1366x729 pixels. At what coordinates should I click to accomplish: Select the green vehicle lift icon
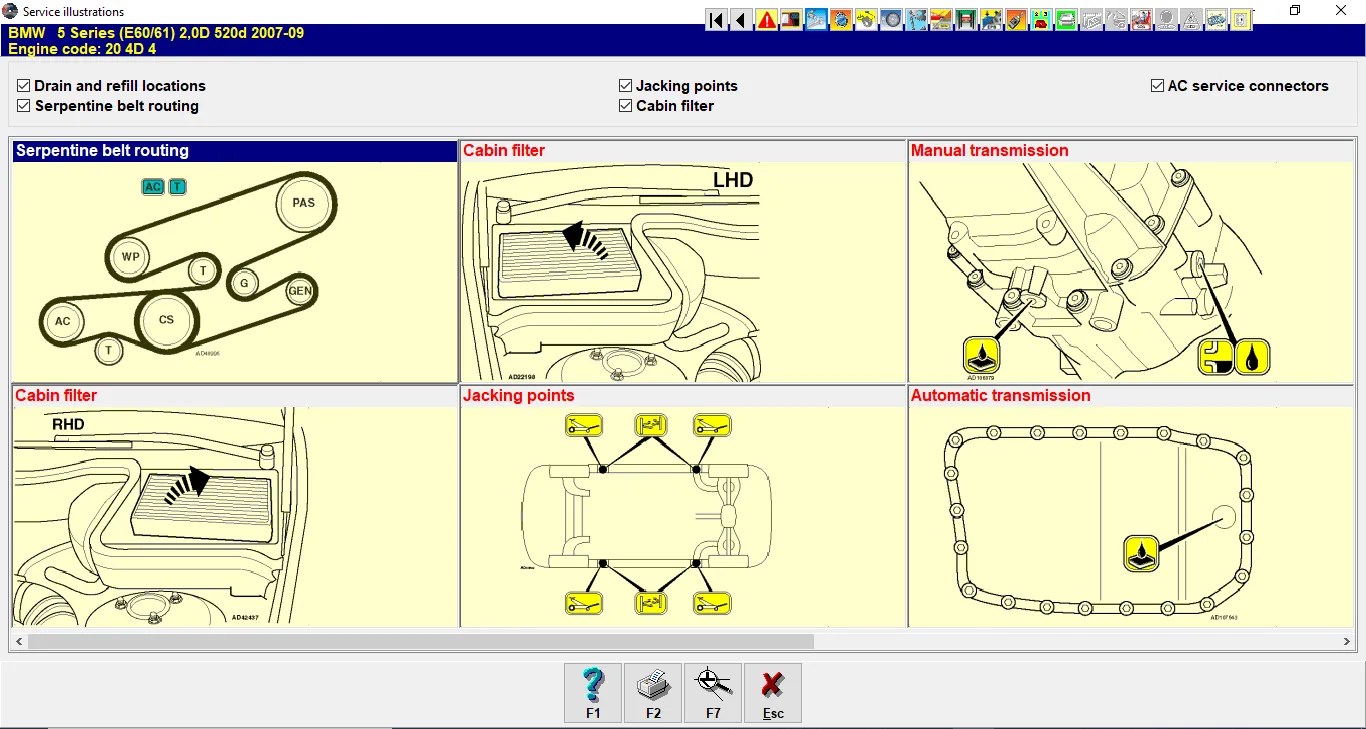pyautogui.click(x=966, y=19)
